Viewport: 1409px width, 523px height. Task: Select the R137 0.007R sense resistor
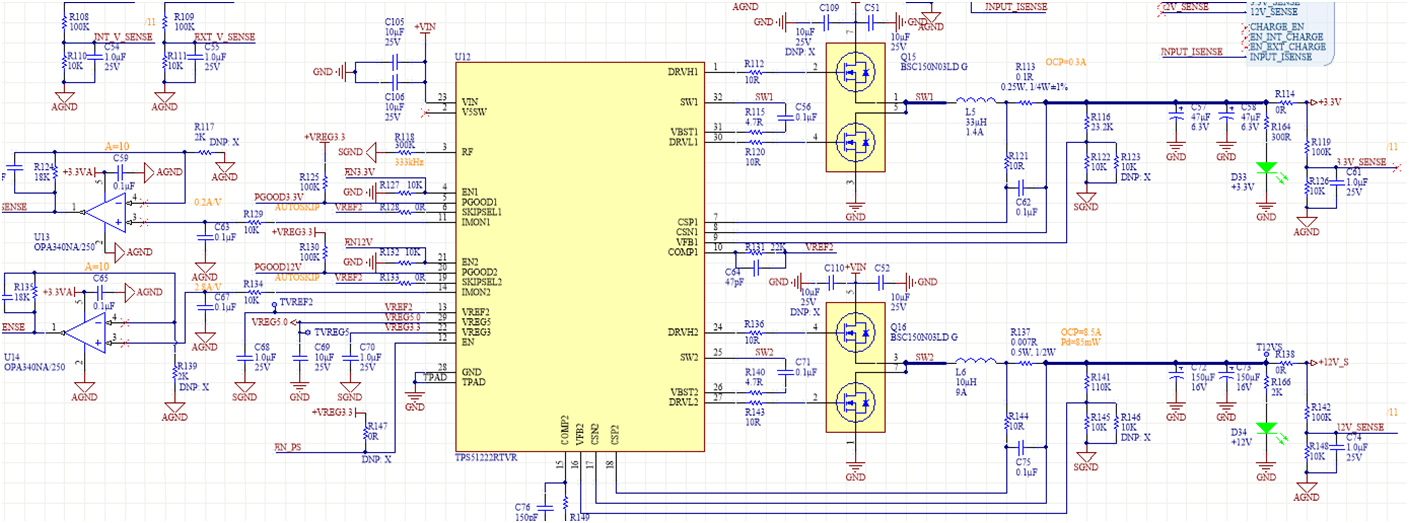coord(1025,363)
